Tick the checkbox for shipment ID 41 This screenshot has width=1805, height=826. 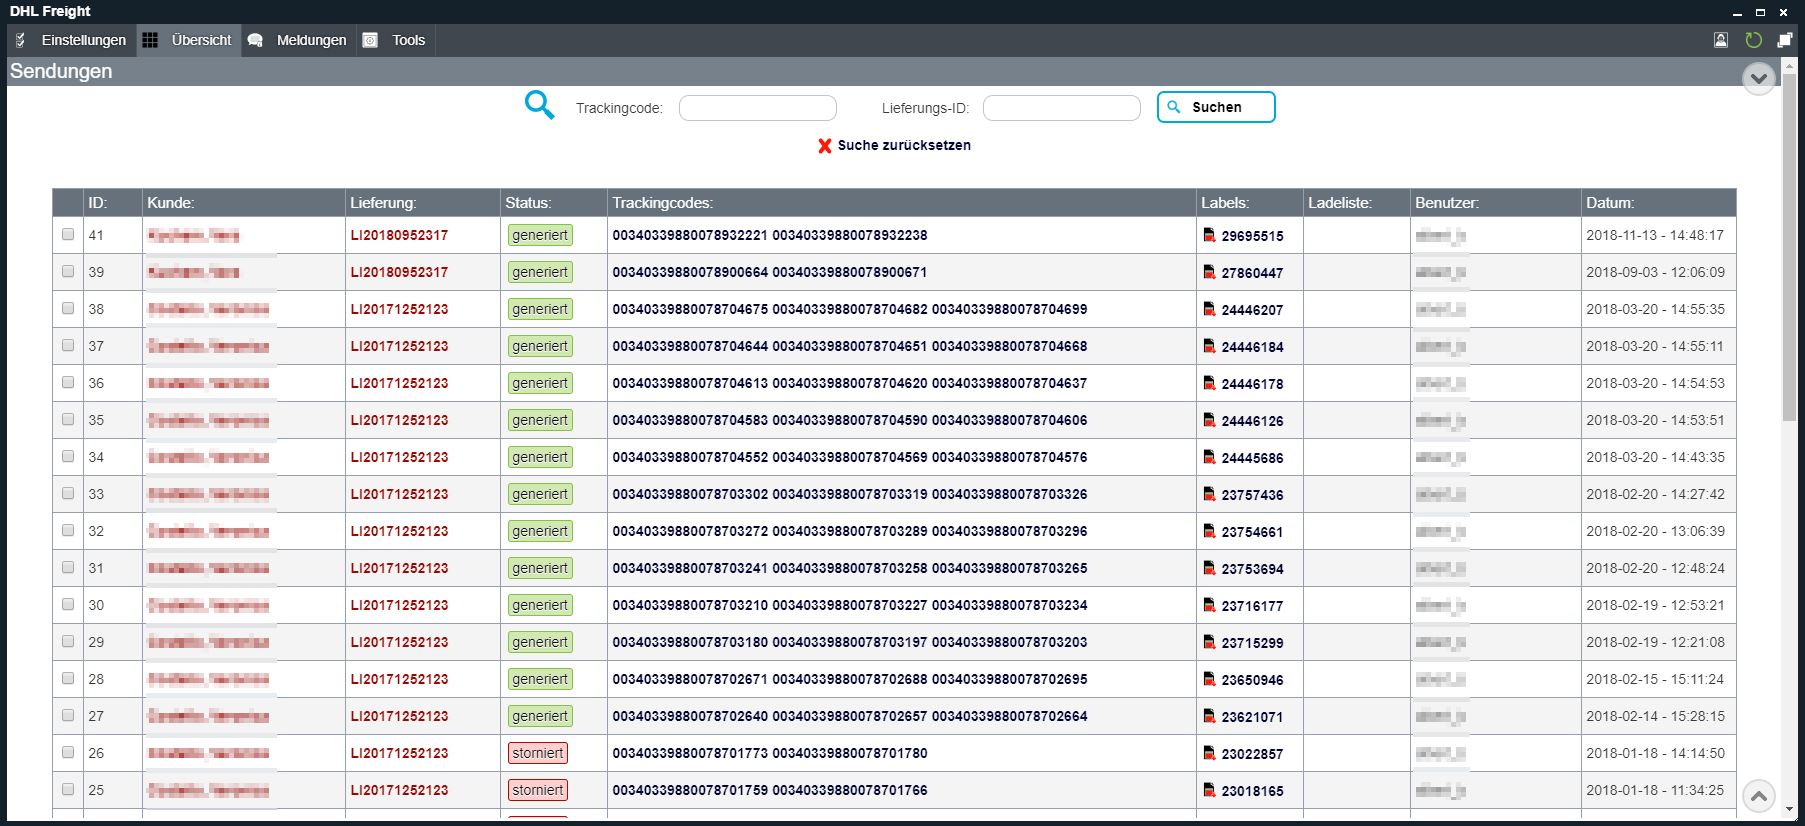pyautogui.click(x=68, y=235)
